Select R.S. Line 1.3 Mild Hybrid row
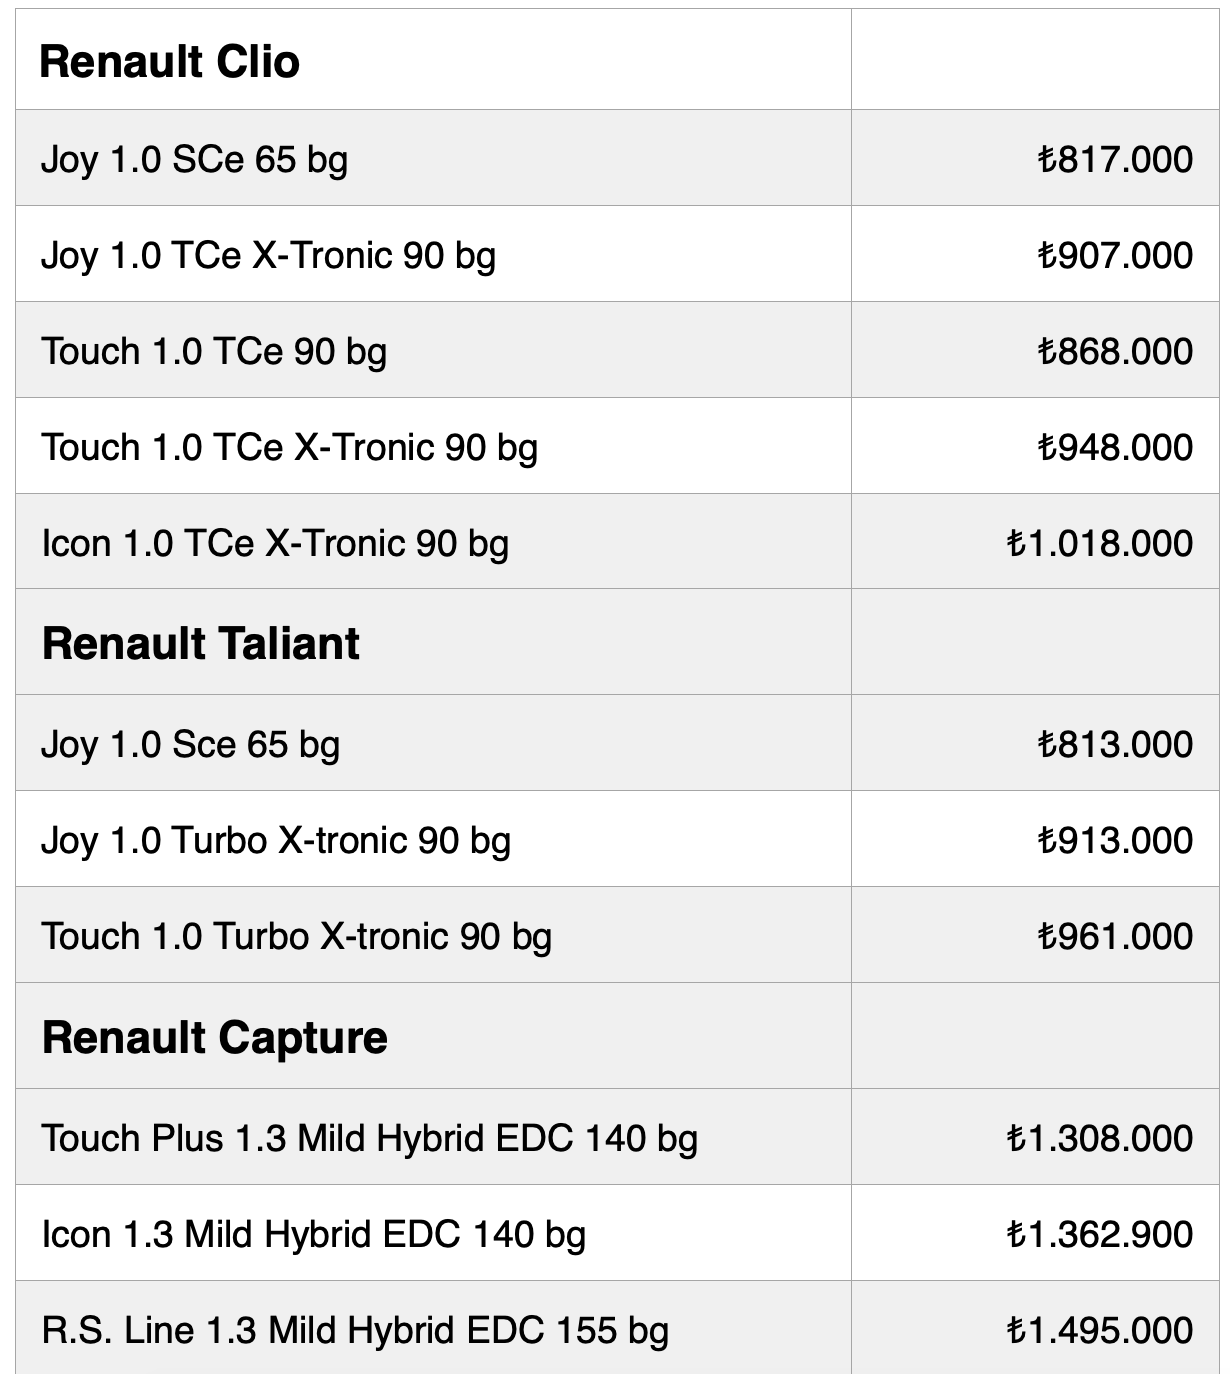The image size is (1230, 1374). pos(355,1330)
